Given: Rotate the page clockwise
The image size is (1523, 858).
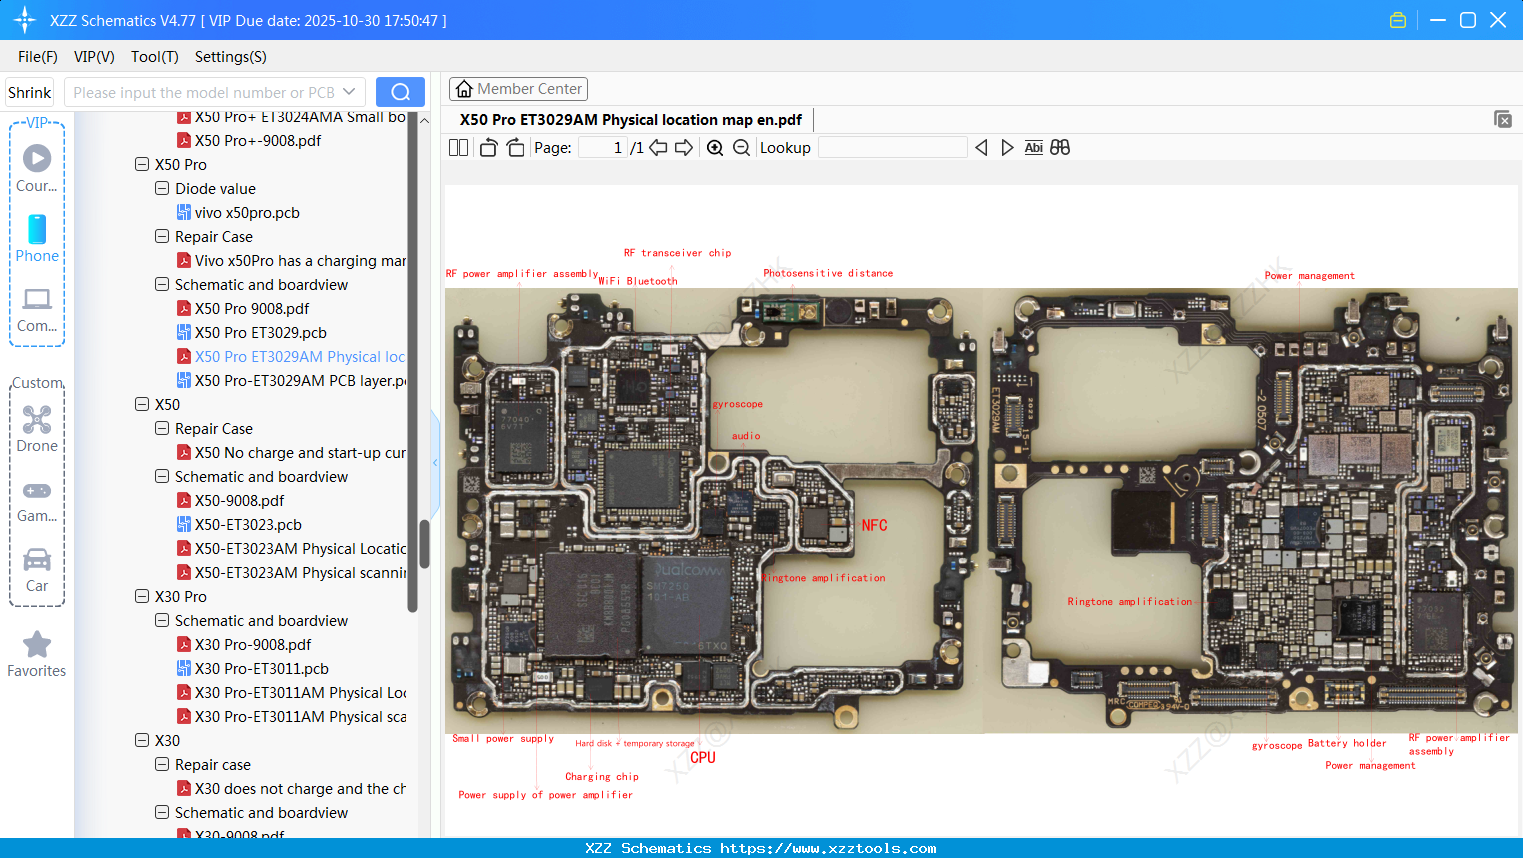Looking at the screenshot, I should point(514,147).
